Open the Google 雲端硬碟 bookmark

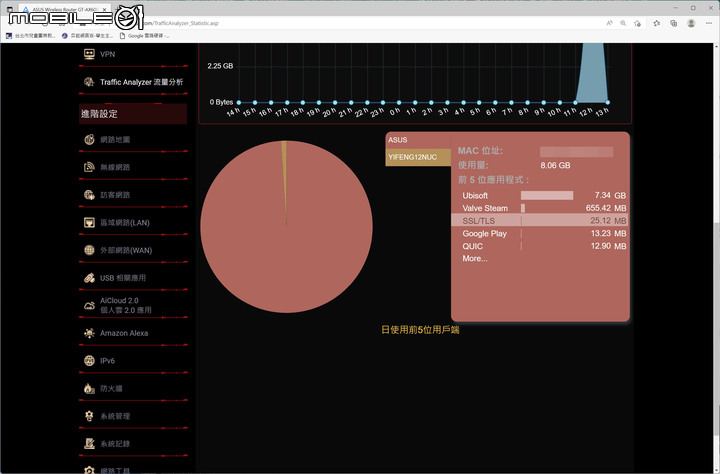coord(144,35)
